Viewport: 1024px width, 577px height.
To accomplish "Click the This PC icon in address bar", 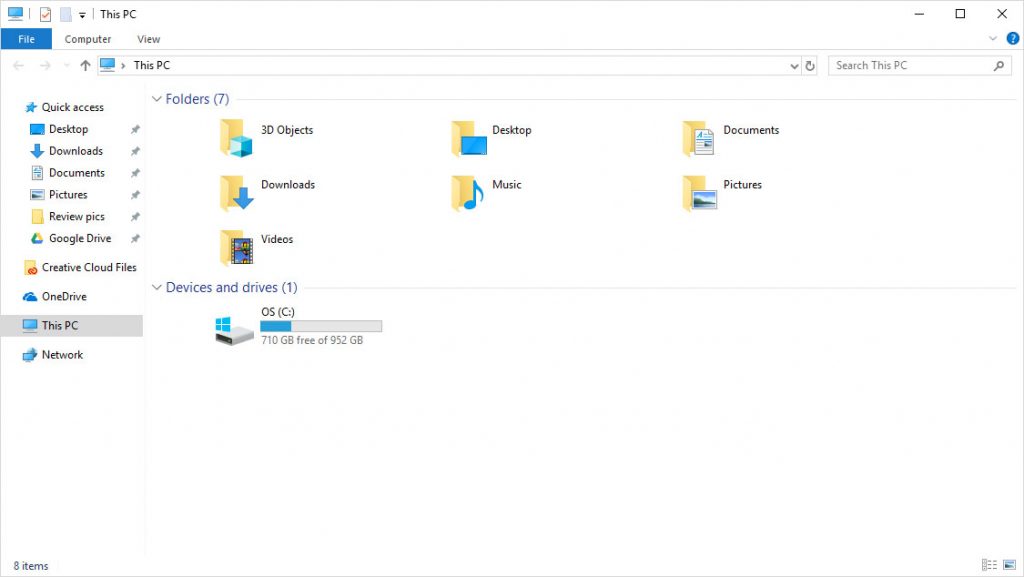I will coord(108,65).
